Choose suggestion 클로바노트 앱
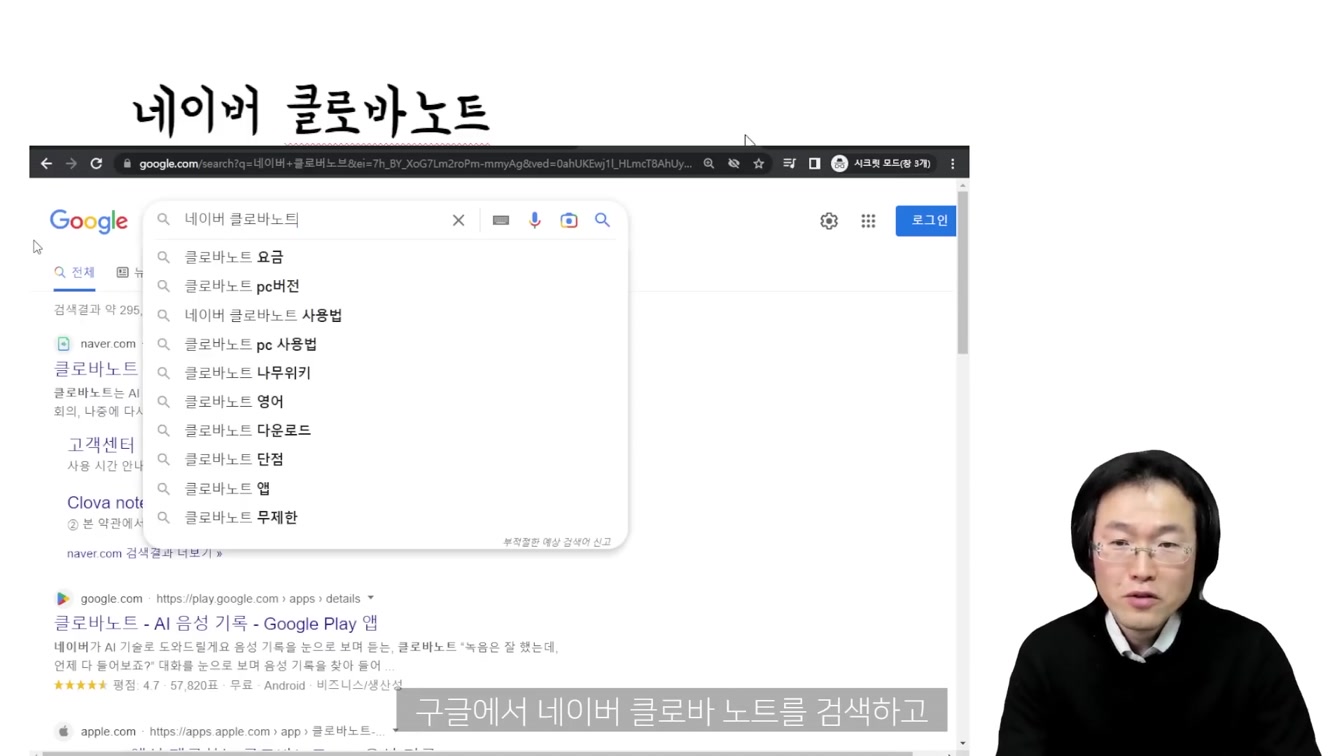1344x756 pixels. (386, 488)
